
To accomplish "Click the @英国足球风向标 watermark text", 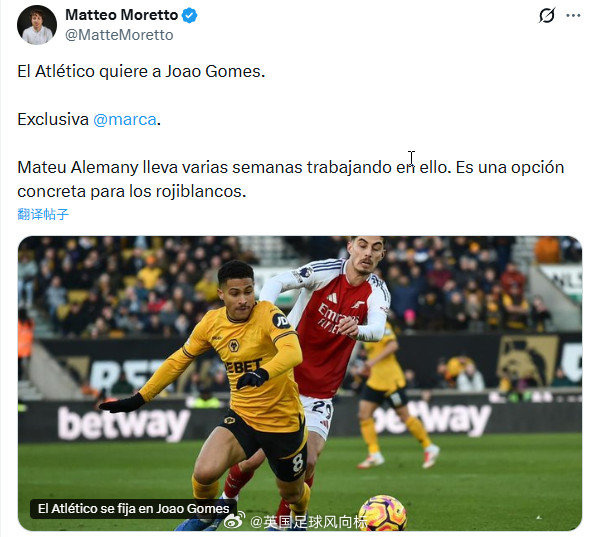I will tap(309, 522).
